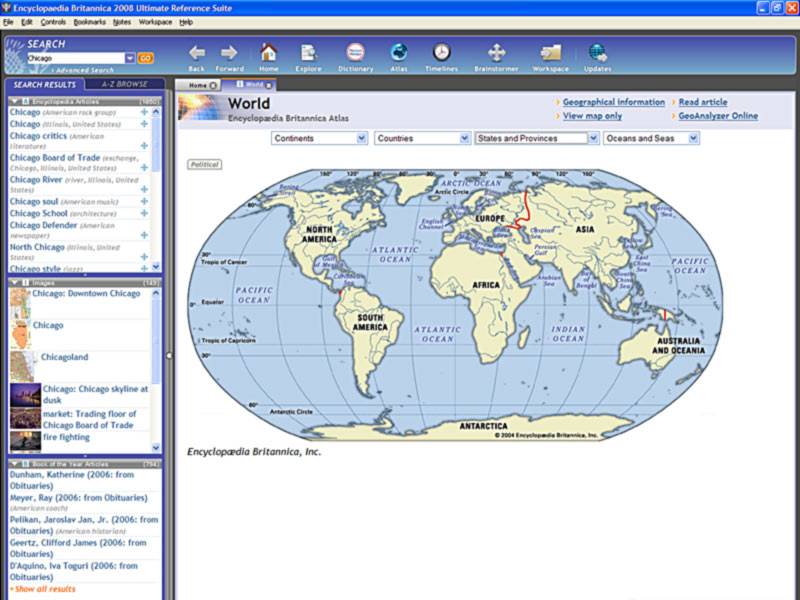Open the Chicago skyline at dusk thumbnail
Viewport: 800px width, 600px height.
click(26, 395)
